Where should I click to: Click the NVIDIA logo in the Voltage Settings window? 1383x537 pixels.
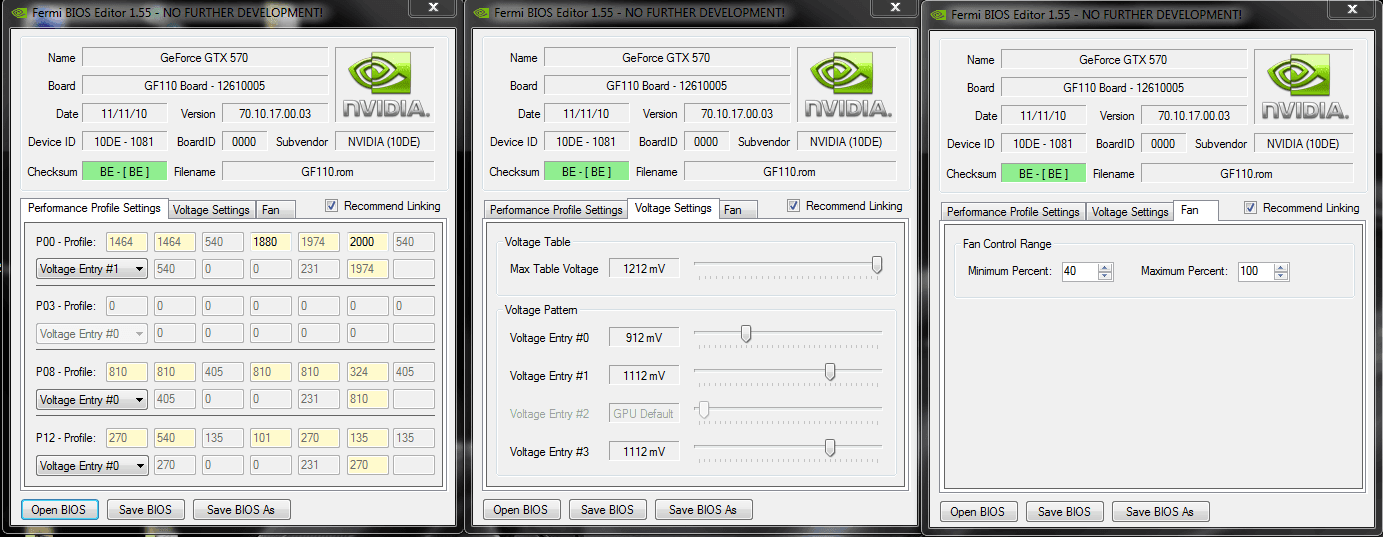click(847, 85)
